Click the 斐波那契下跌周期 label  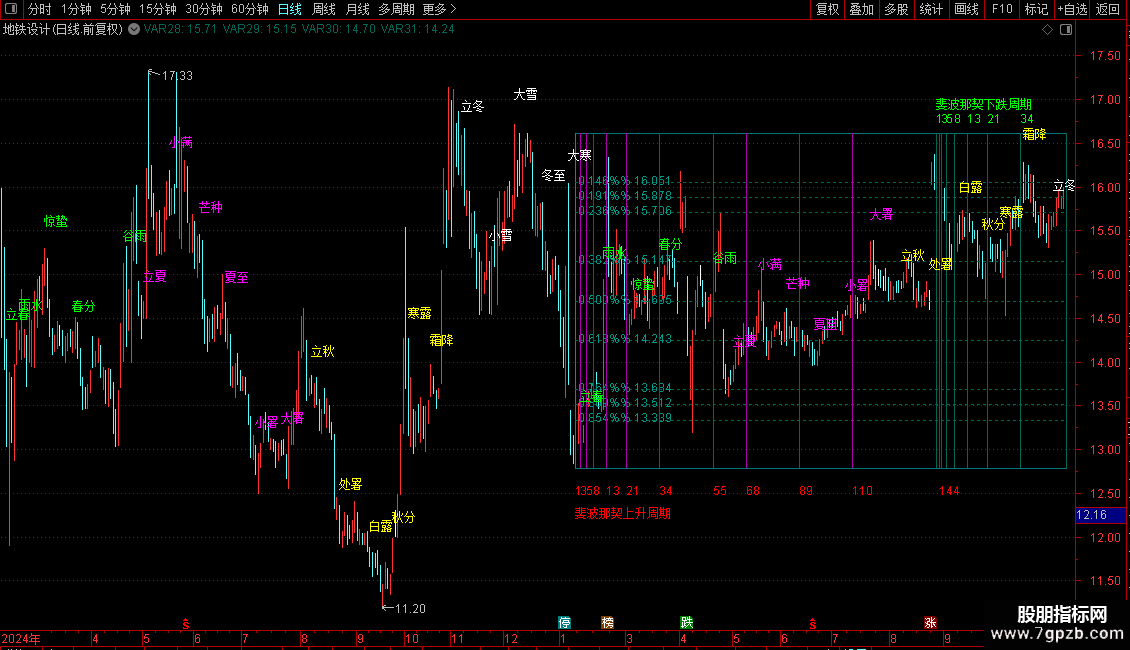point(983,104)
